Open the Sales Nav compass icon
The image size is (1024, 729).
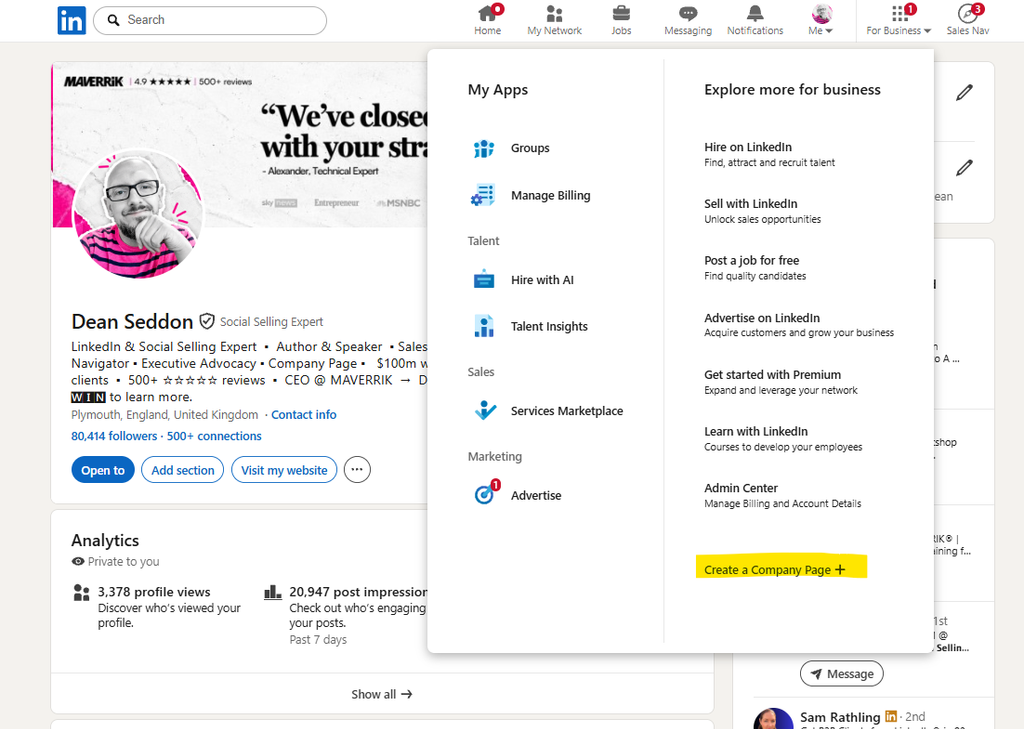pyautogui.click(x=967, y=13)
